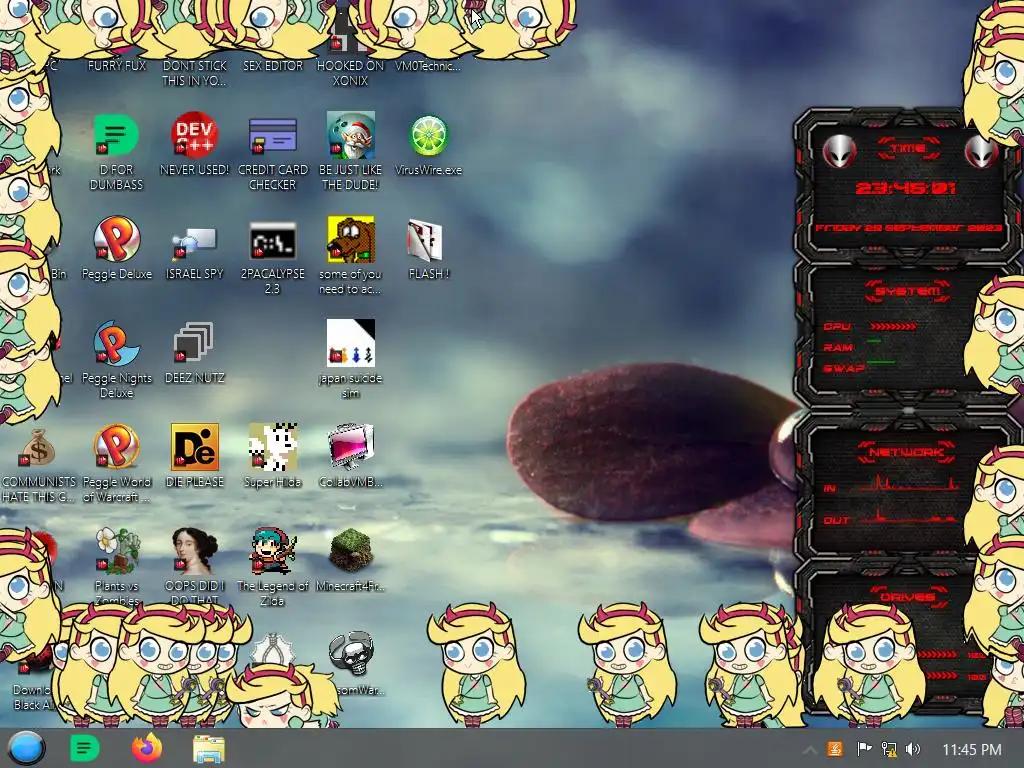This screenshot has width=1024, height=768.
Task: Click the CPU usage bar in widget
Action: [x=893, y=326]
